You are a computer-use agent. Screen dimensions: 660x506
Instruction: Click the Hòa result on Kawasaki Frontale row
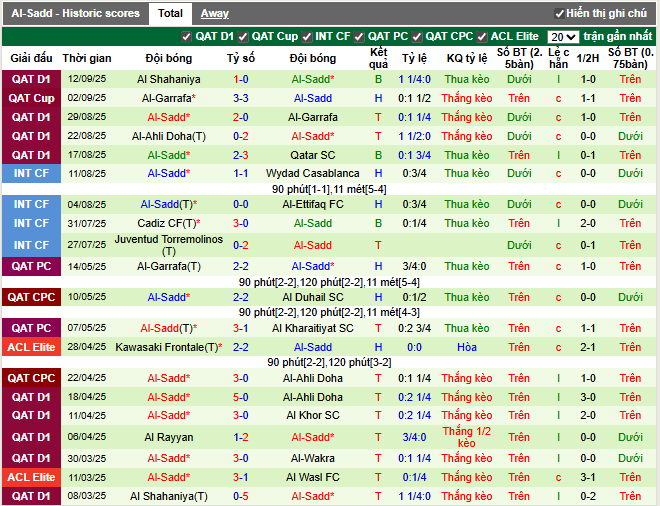click(x=467, y=347)
